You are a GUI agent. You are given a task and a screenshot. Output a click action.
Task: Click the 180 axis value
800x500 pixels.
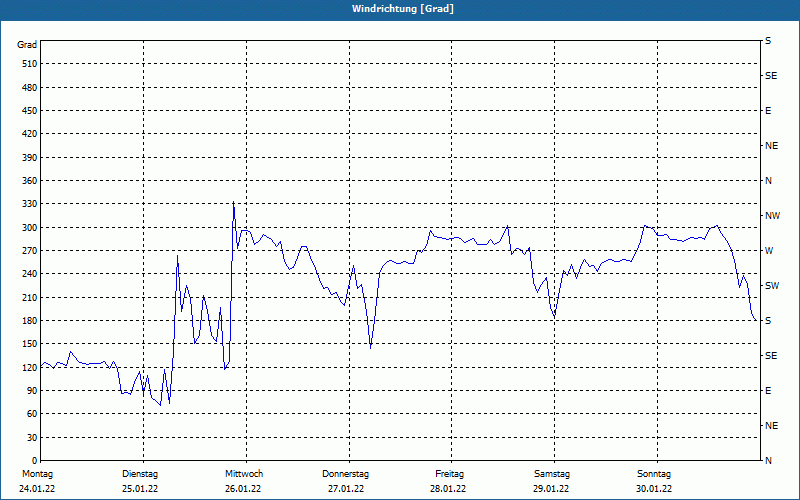30,321
